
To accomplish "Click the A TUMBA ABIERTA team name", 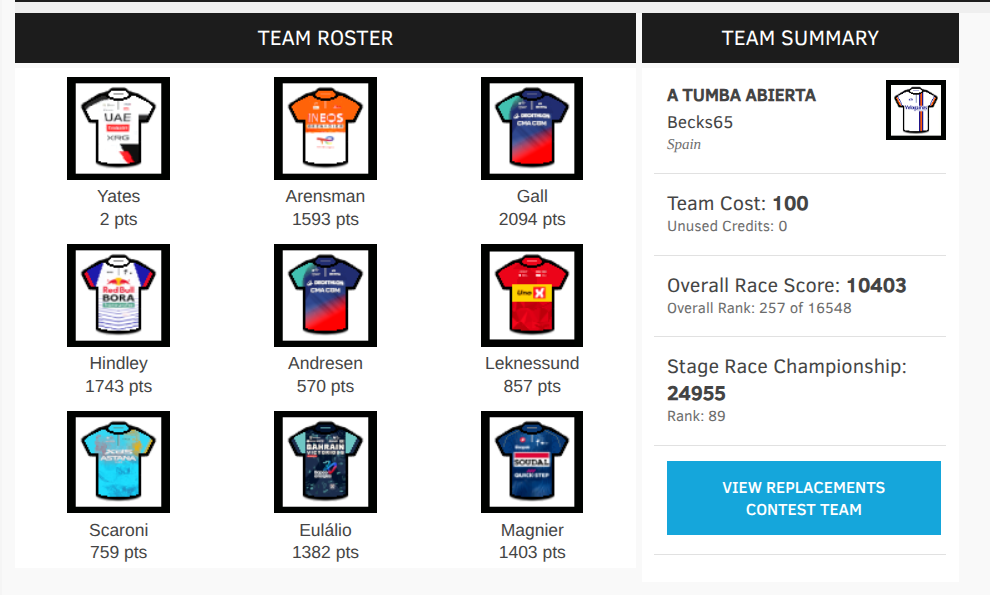I will (x=741, y=95).
